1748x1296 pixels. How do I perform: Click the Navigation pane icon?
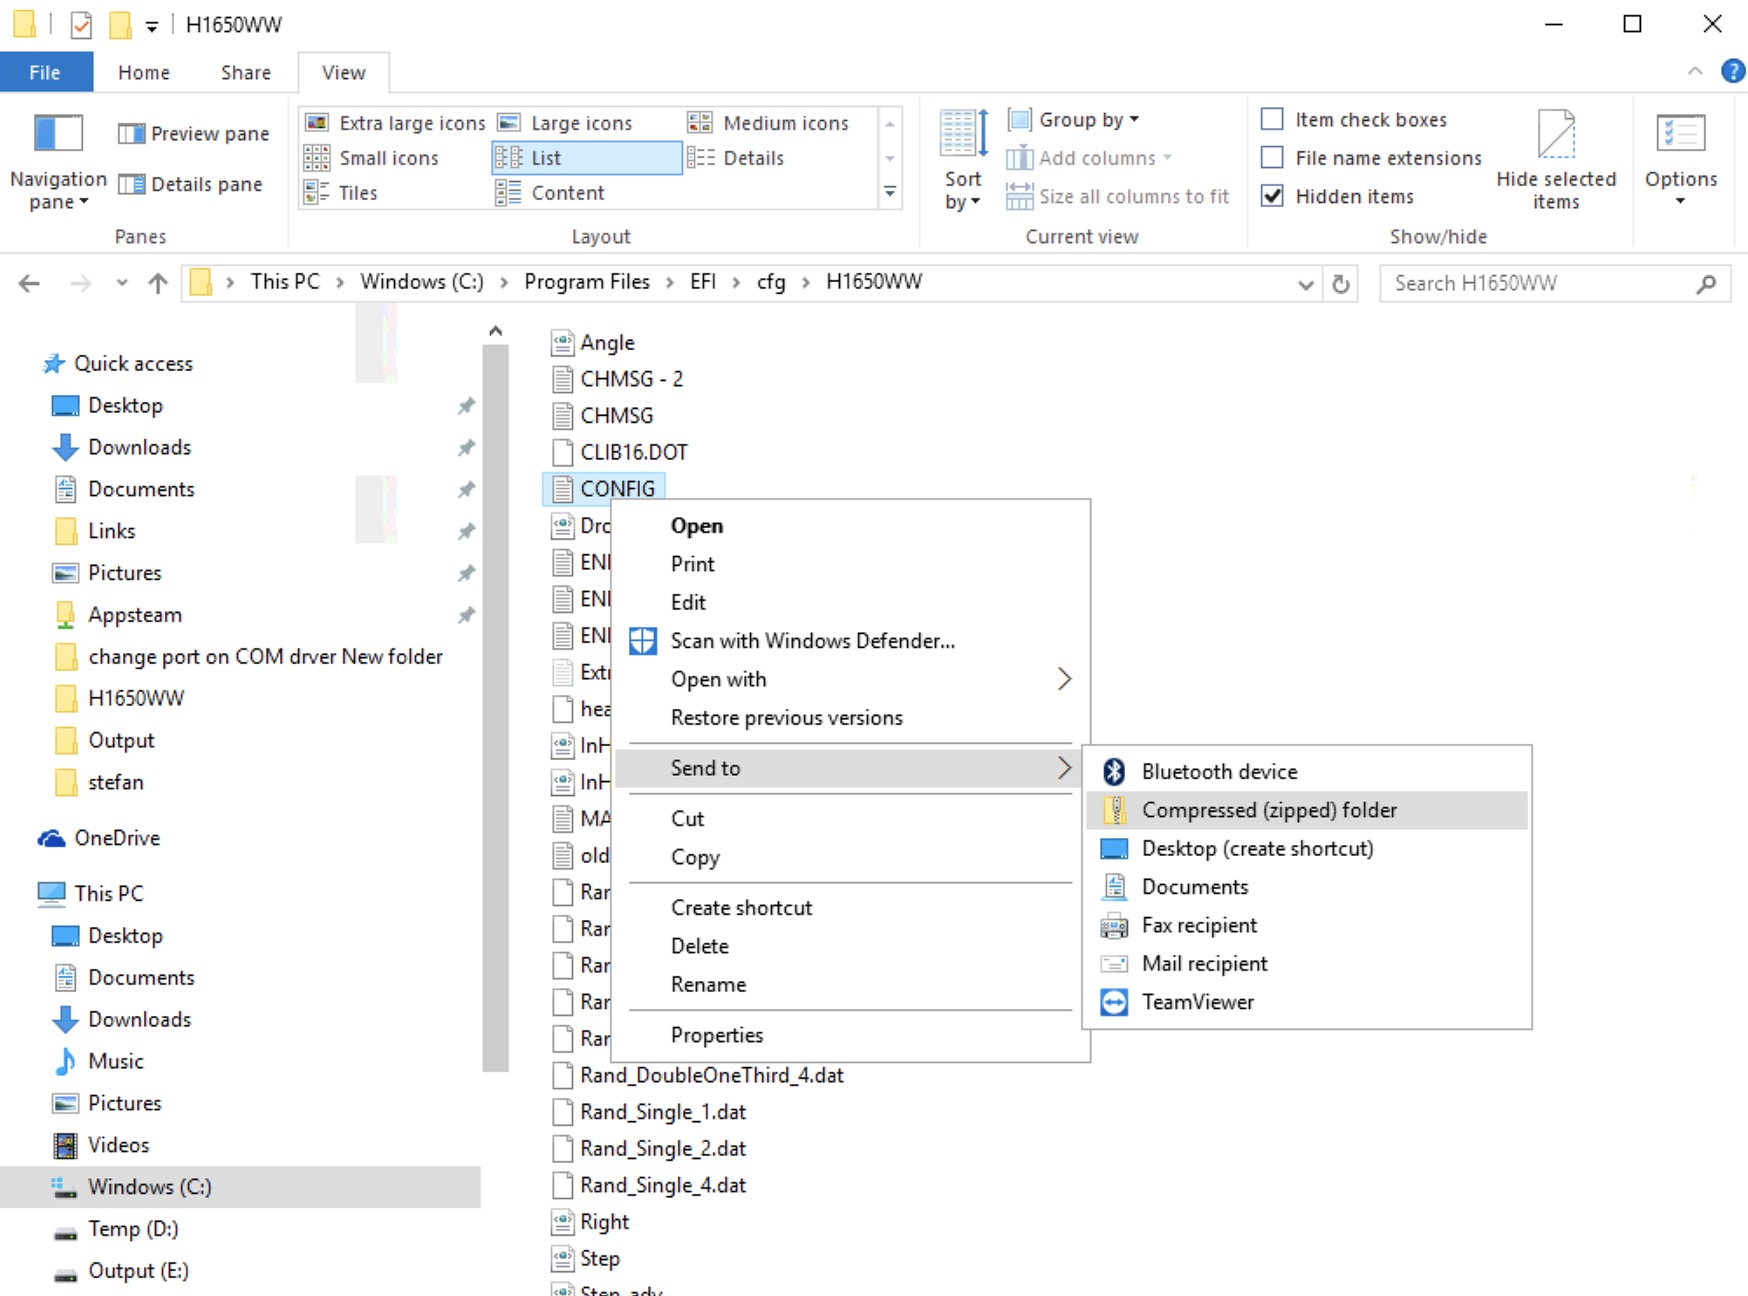click(58, 134)
